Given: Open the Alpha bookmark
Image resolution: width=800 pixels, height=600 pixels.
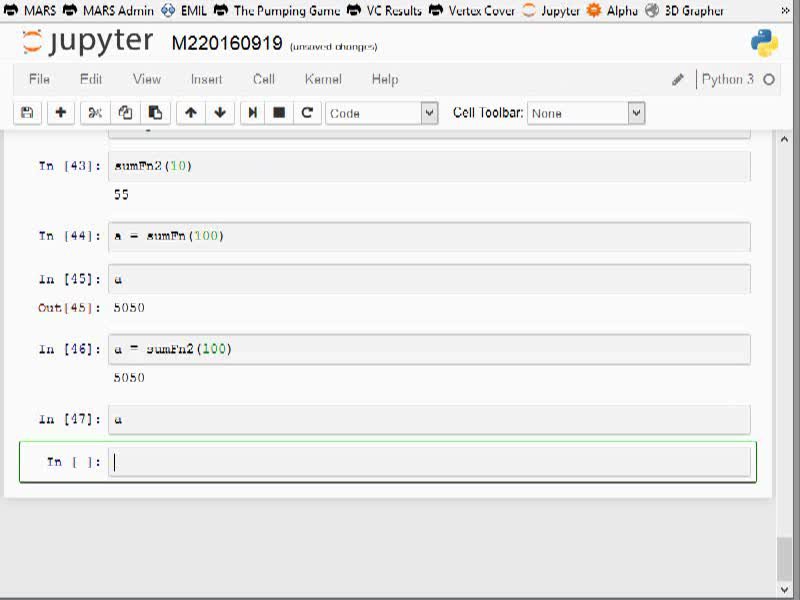Looking at the screenshot, I should (x=612, y=10).
